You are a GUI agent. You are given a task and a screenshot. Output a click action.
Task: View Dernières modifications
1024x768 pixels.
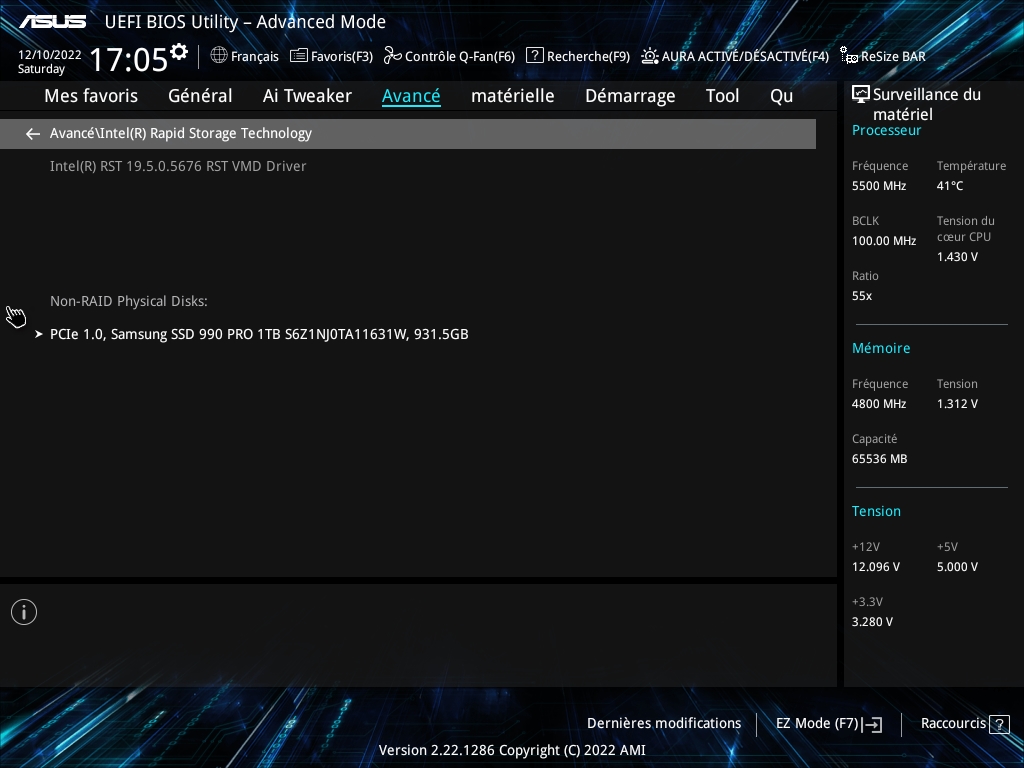(664, 724)
